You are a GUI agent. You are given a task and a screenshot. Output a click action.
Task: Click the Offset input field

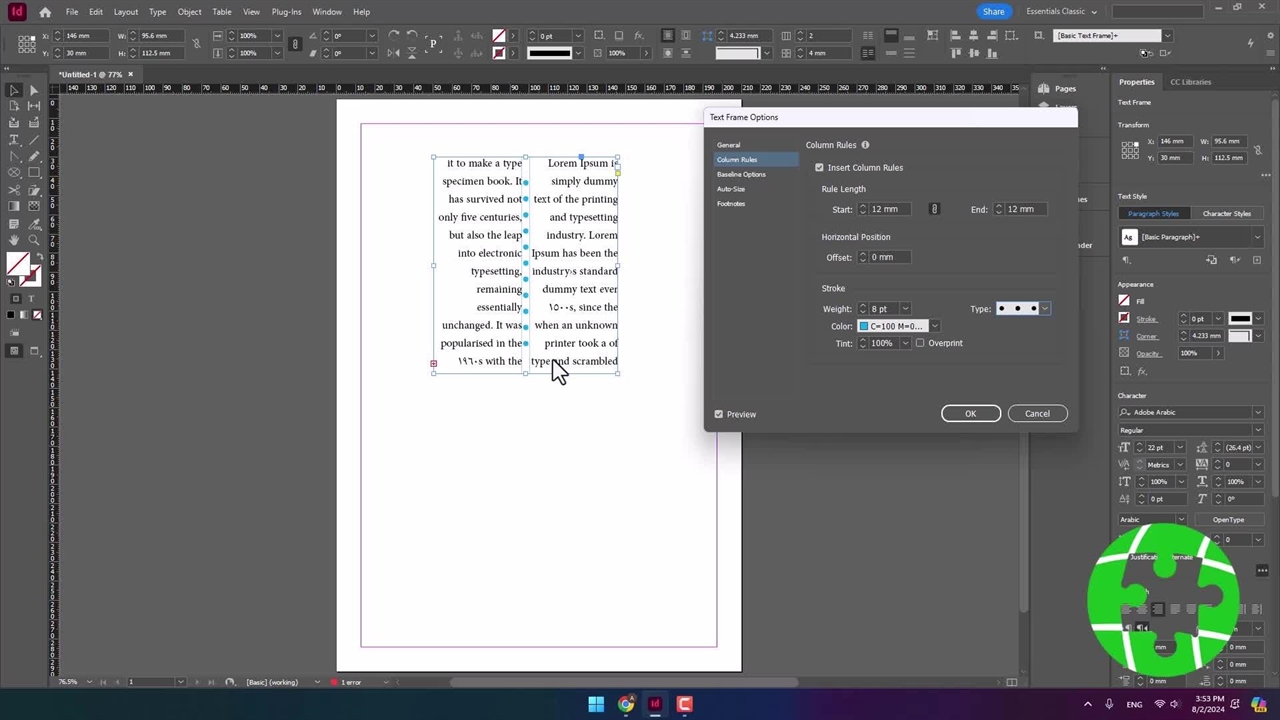tap(888, 257)
